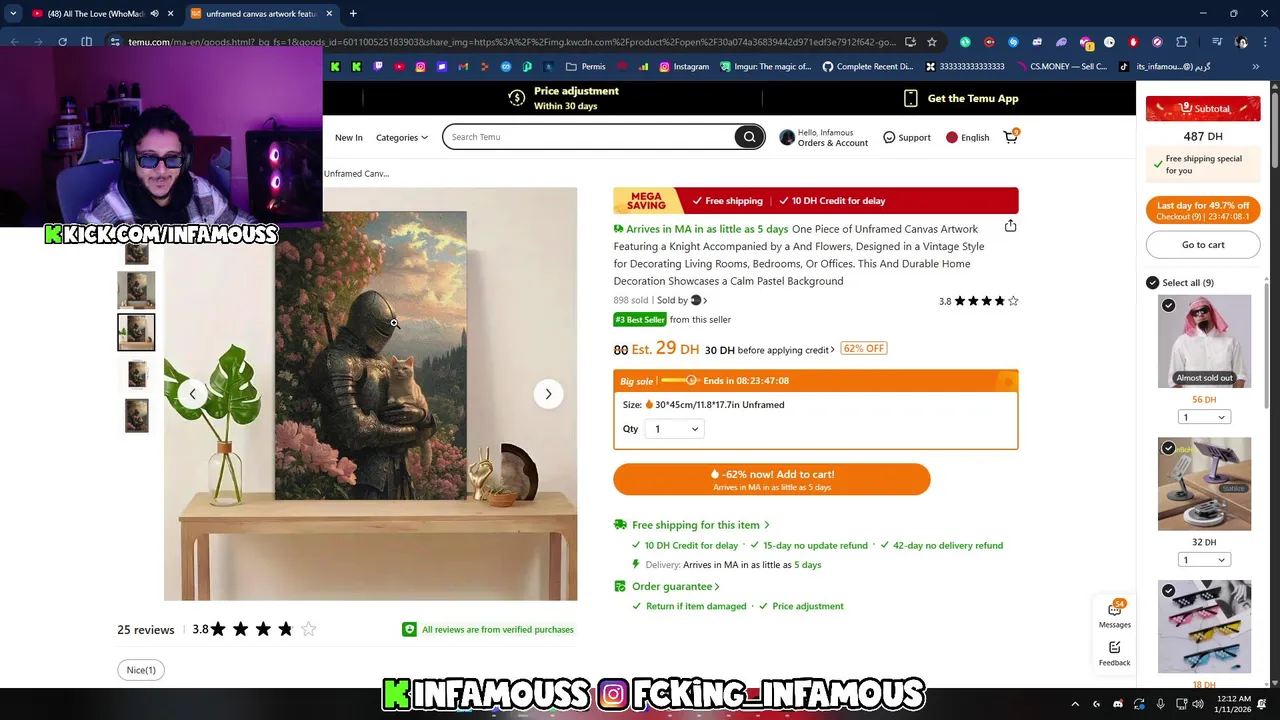Viewport: 1280px width, 720px height.
Task: Show hidden system tray icons
Action: (1075, 704)
